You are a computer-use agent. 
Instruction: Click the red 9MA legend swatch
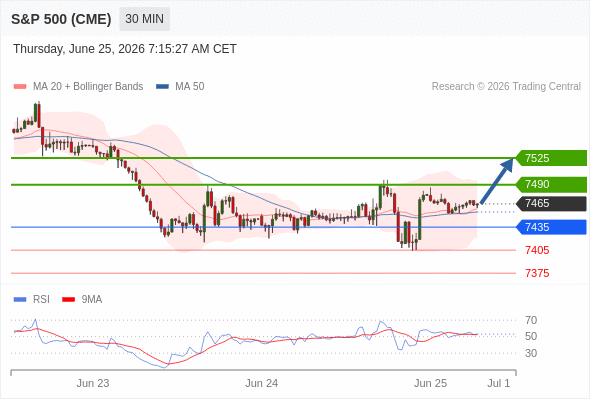tap(68, 300)
